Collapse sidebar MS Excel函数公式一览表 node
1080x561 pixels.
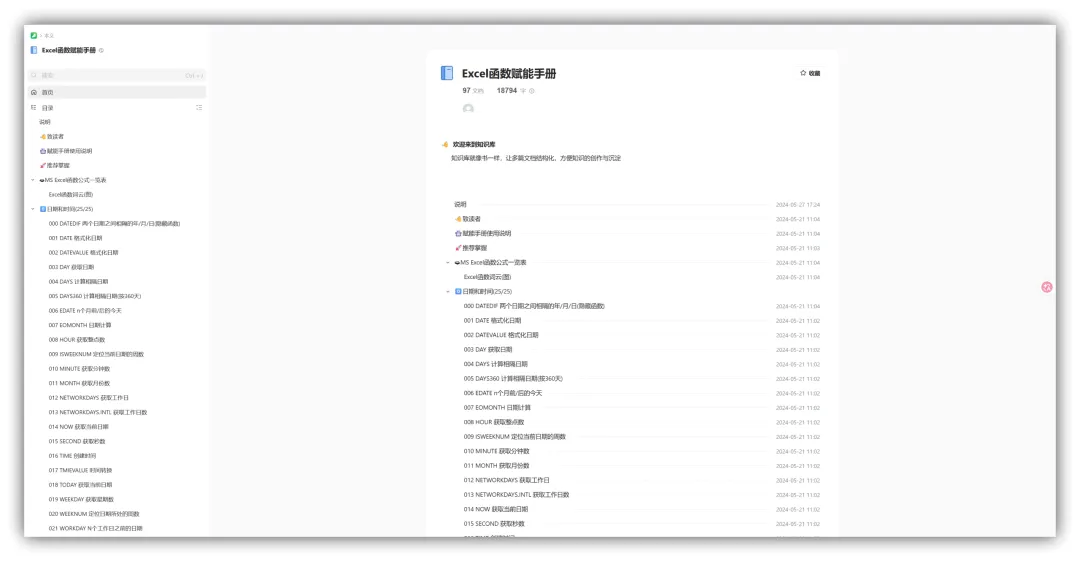click(32, 180)
